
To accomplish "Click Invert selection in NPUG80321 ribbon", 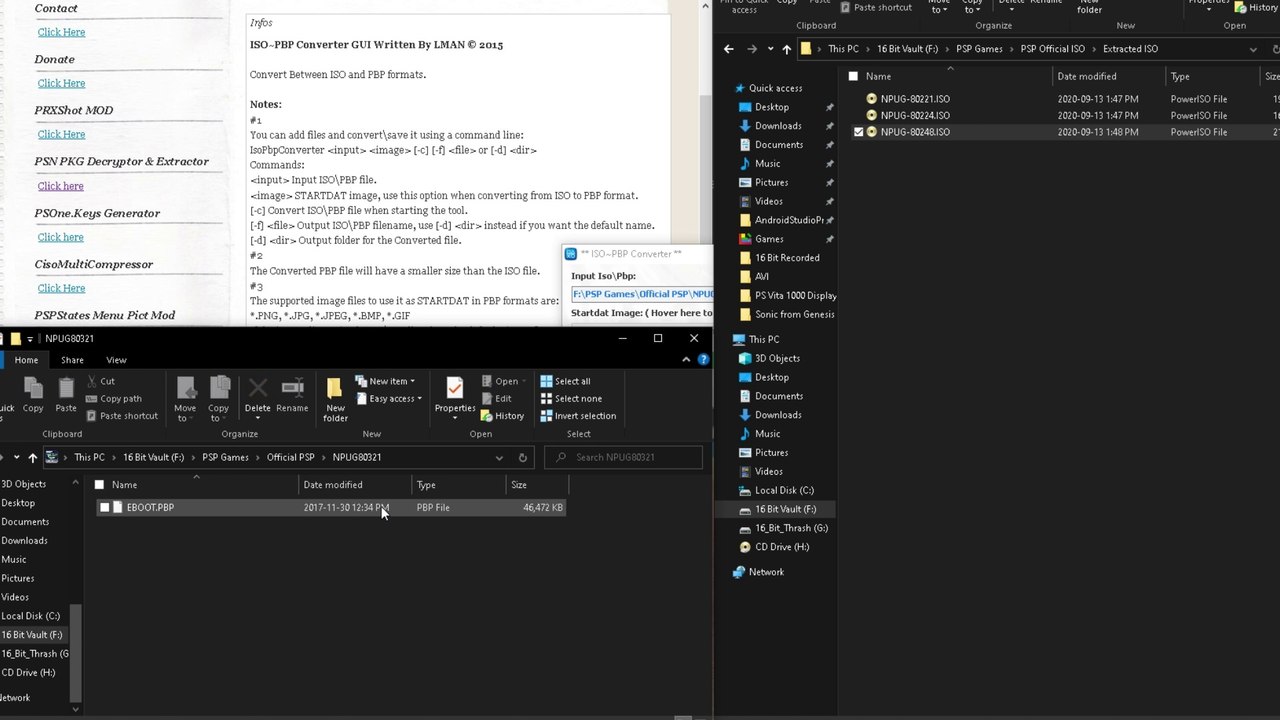I will coord(578,416).
